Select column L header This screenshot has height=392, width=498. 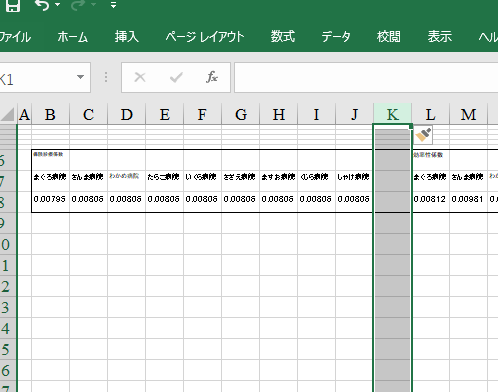tap(430, 115)
